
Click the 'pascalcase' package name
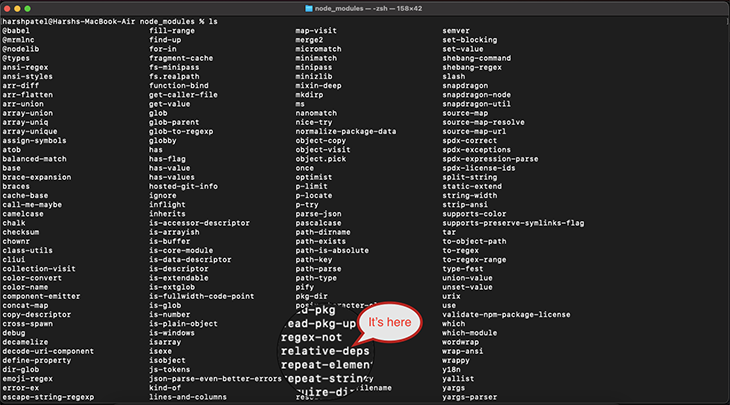click(318, 223)
